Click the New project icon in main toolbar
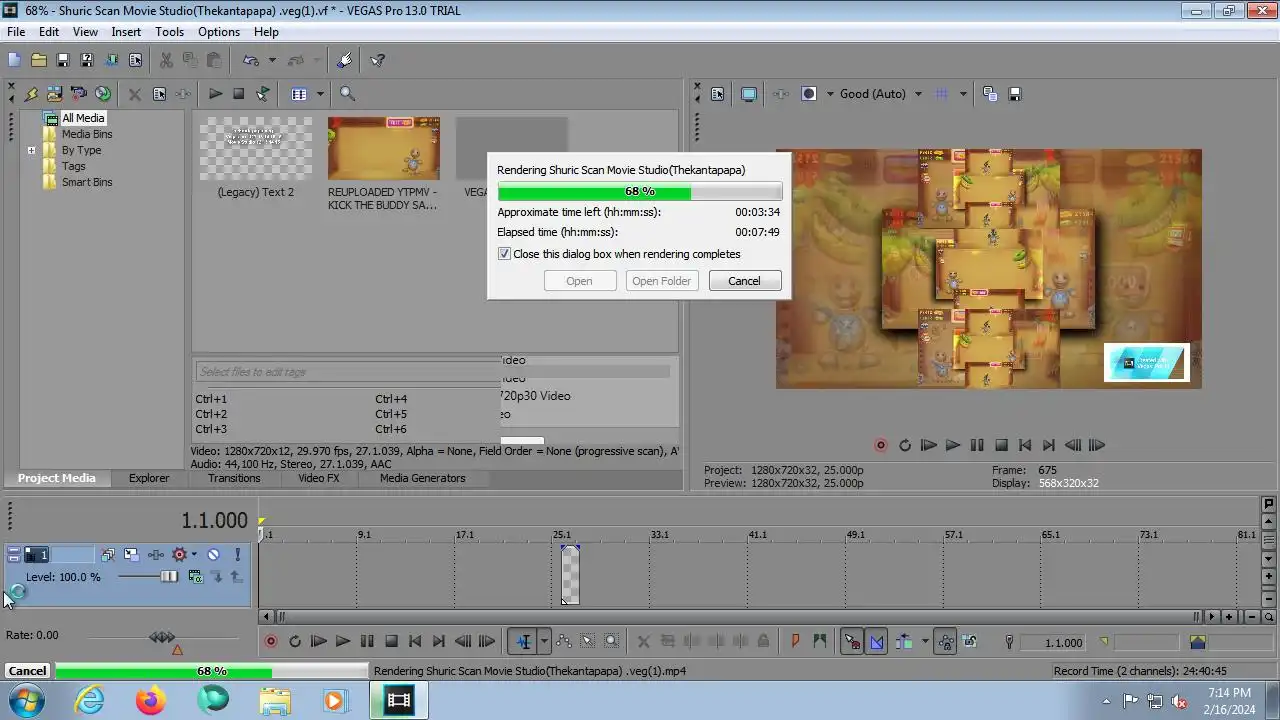The image size is (1280, 720). (14, 60)
